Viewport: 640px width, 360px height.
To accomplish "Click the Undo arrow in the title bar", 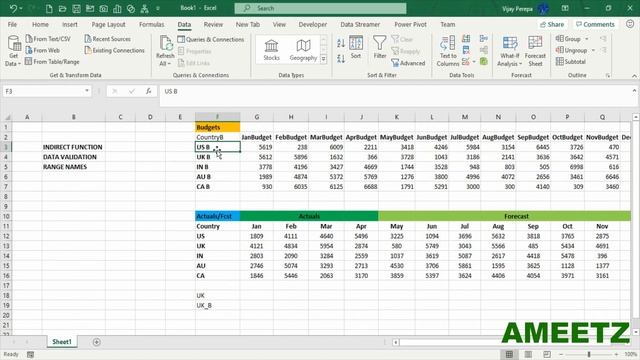I will coord(13,8).
